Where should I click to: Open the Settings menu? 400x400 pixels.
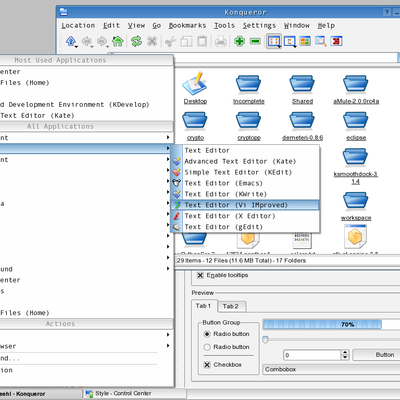(259, 25)
